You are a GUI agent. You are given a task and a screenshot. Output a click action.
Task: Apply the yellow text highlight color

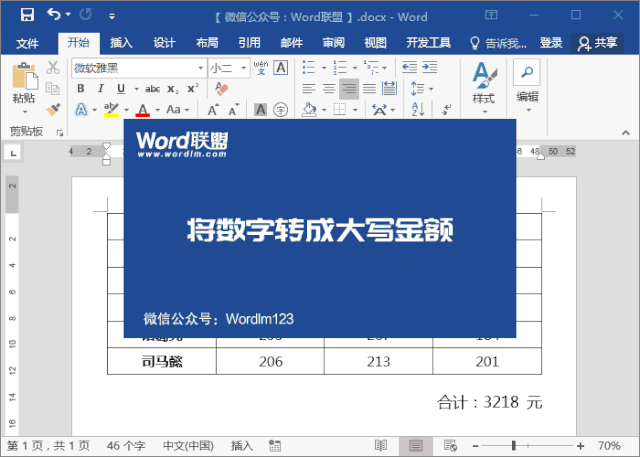tap(111, 109)
